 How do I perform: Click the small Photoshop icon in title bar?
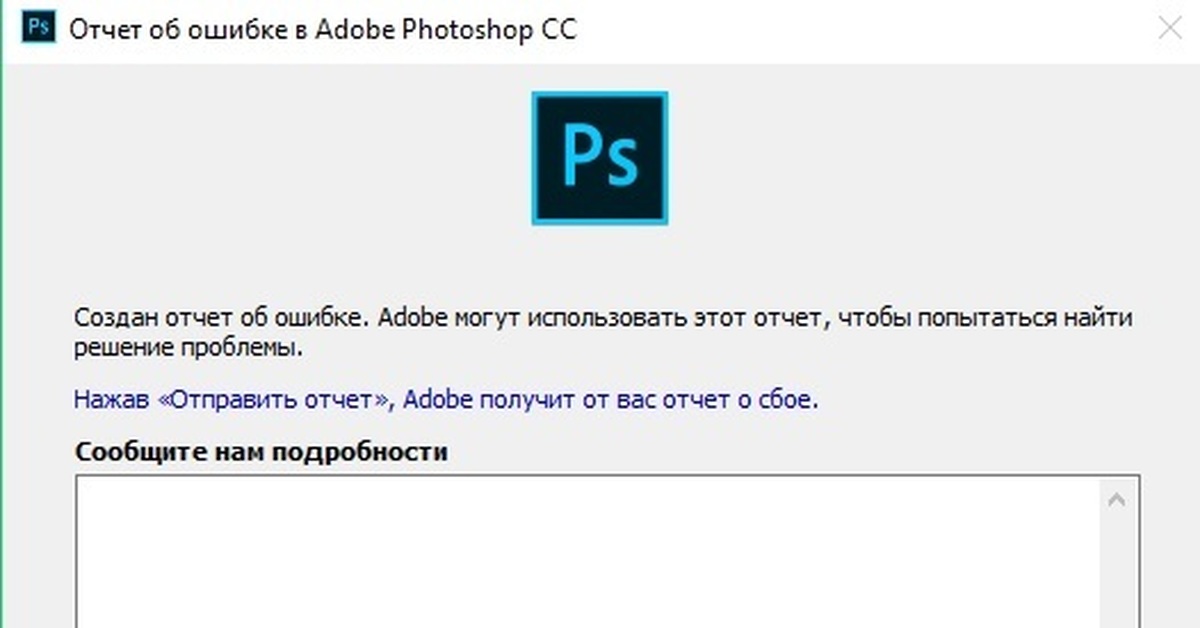click(39, 28)
